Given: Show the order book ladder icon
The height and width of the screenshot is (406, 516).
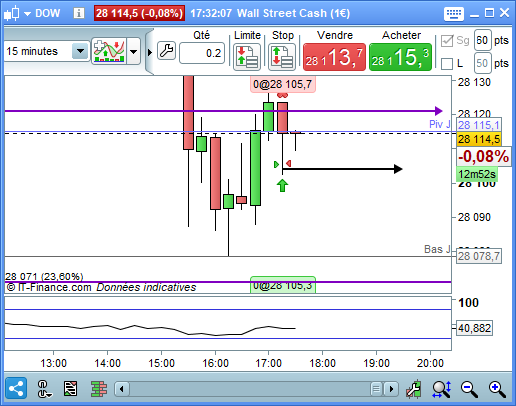Looking at the screenshot, I should tap(99, 389).
